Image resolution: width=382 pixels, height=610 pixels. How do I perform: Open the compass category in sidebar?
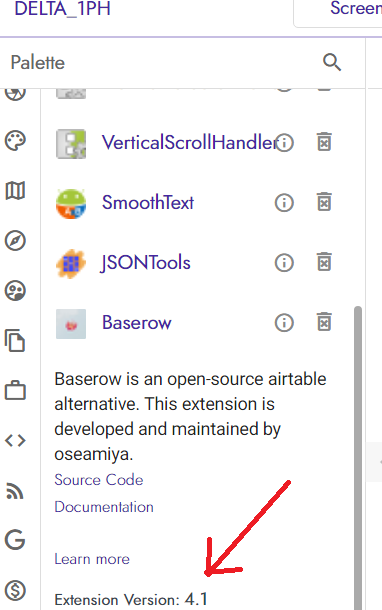pyautogui.click(x=15, y=240)
